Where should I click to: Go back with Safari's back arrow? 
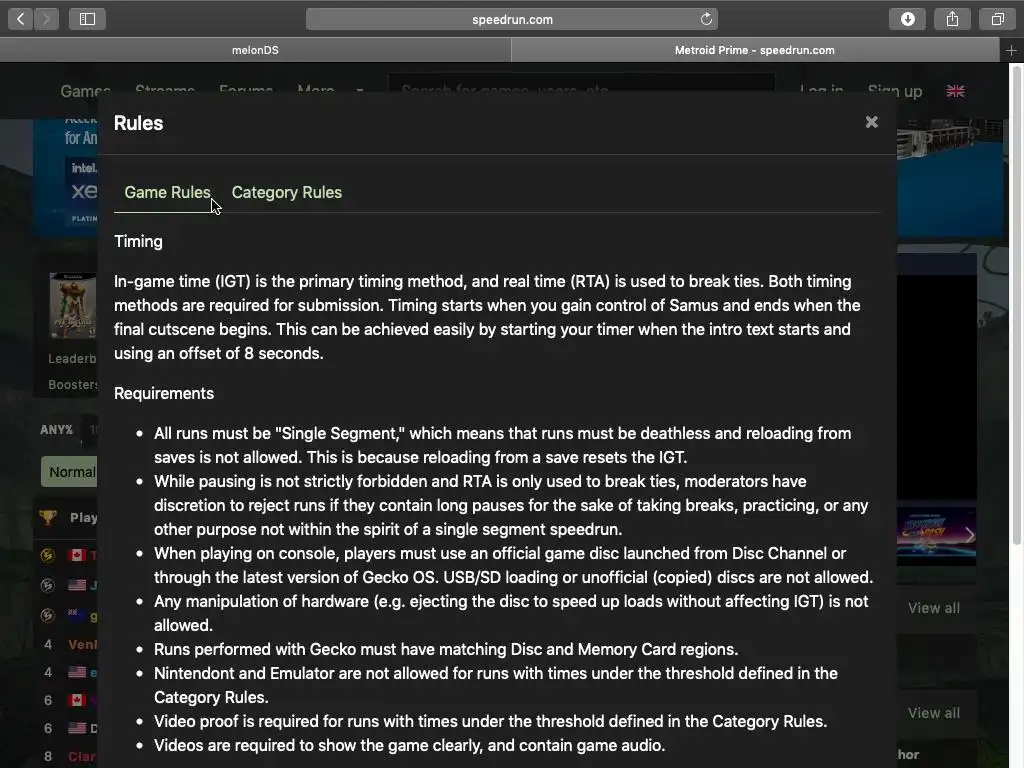tap(21, 19)
